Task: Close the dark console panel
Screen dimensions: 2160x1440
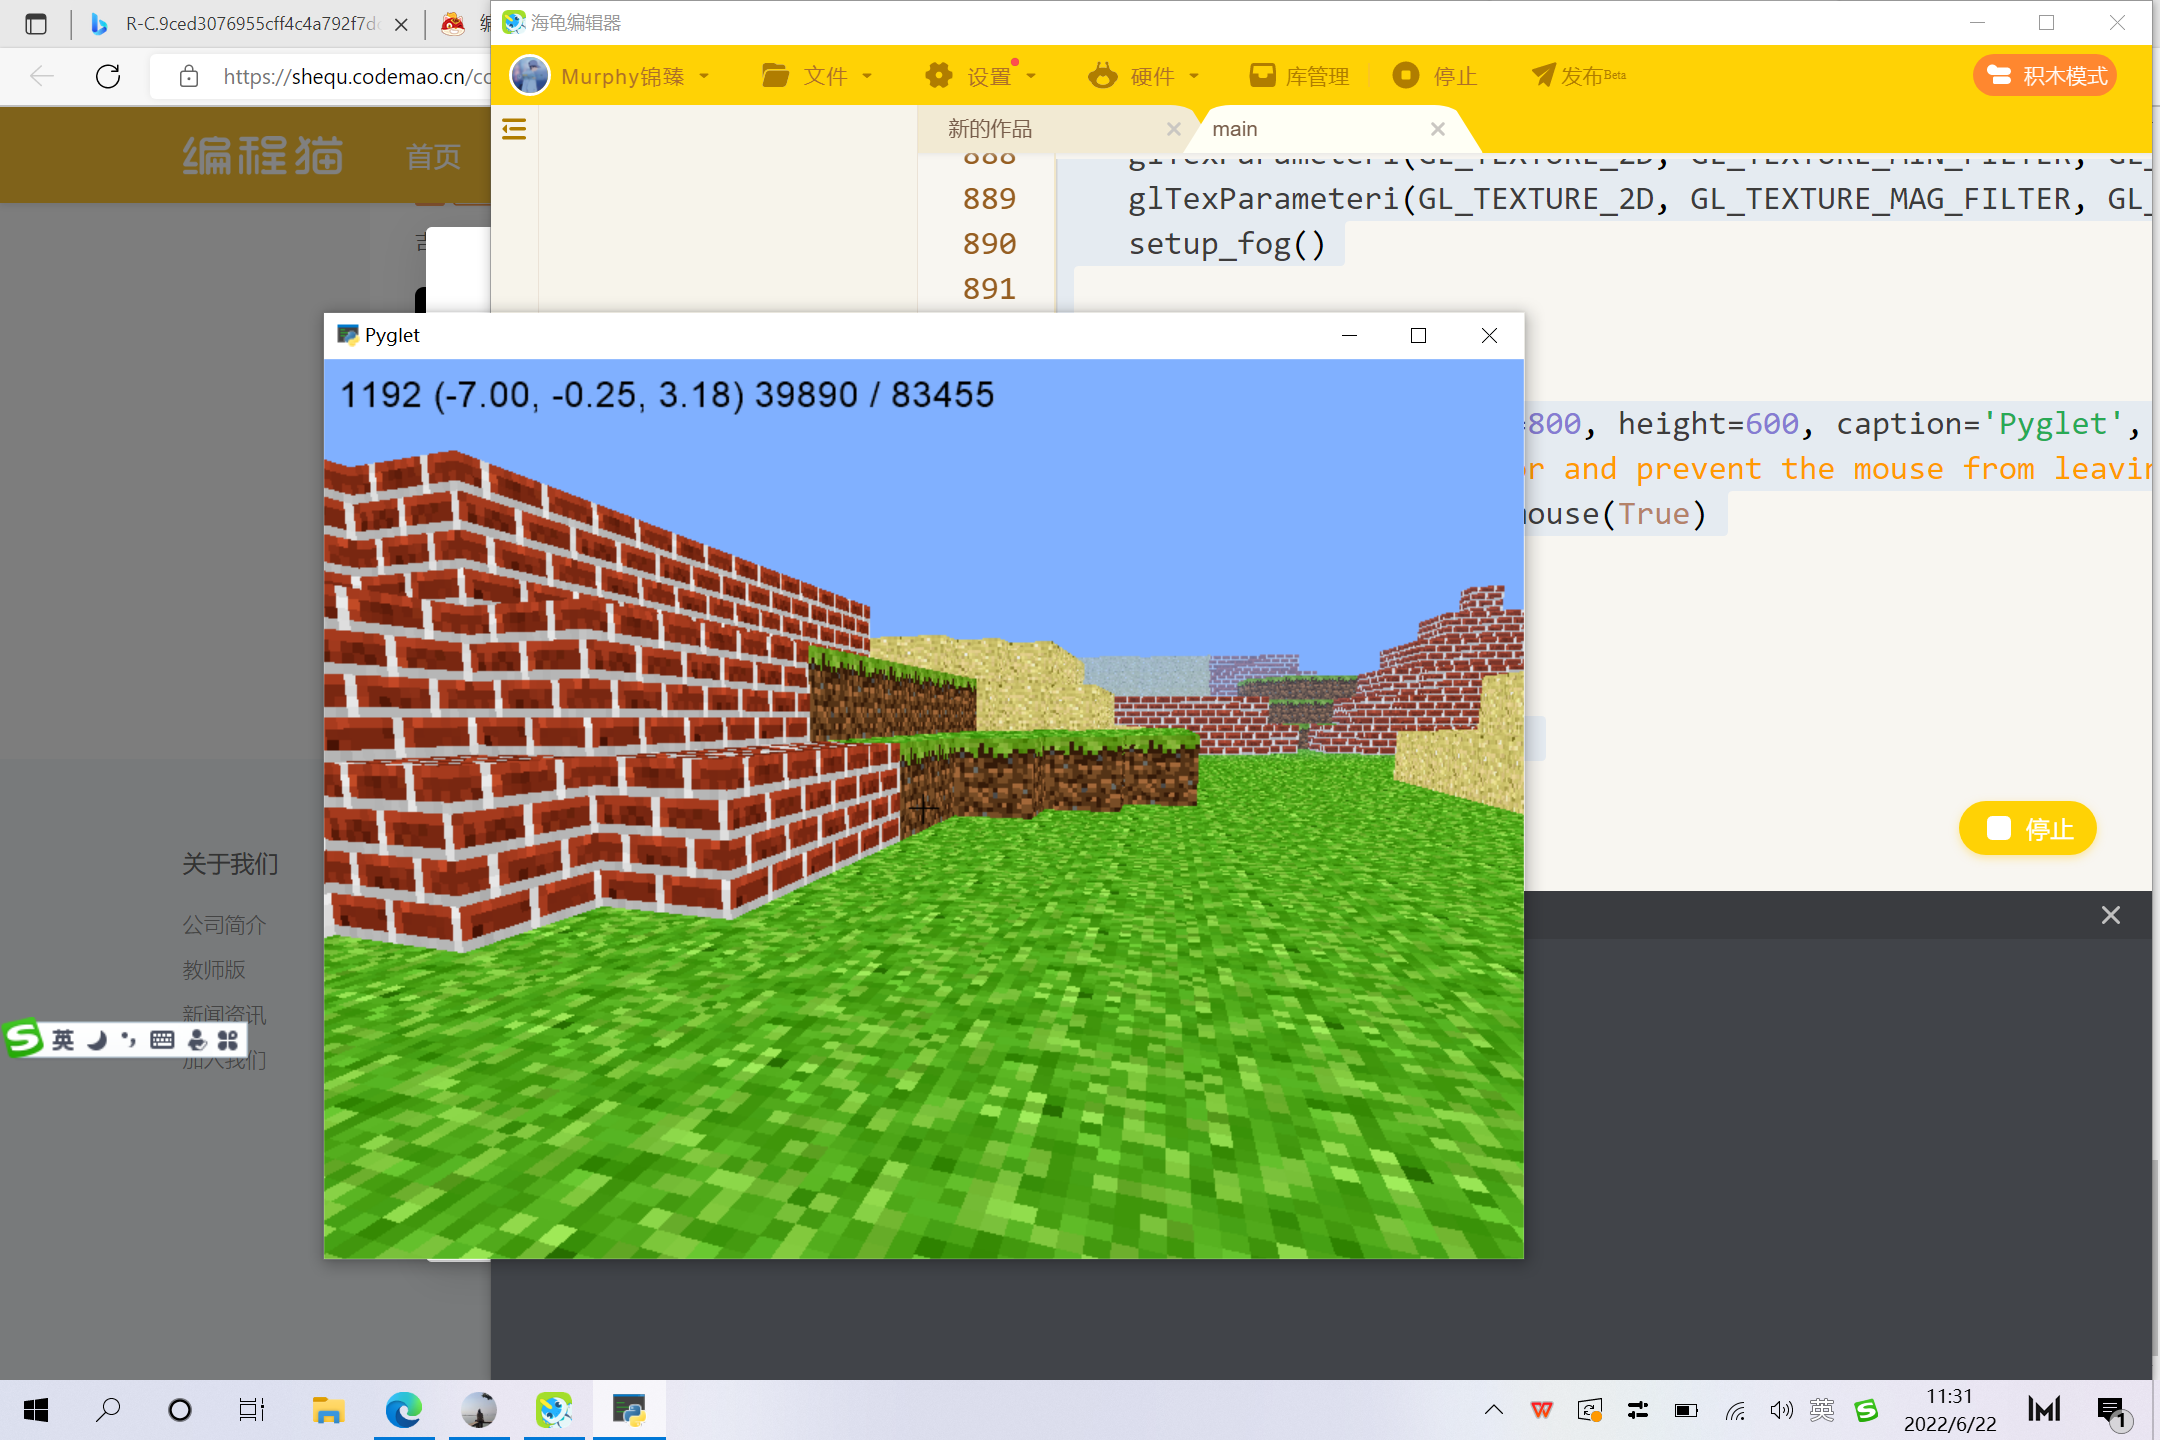Action: point(2110,915)
